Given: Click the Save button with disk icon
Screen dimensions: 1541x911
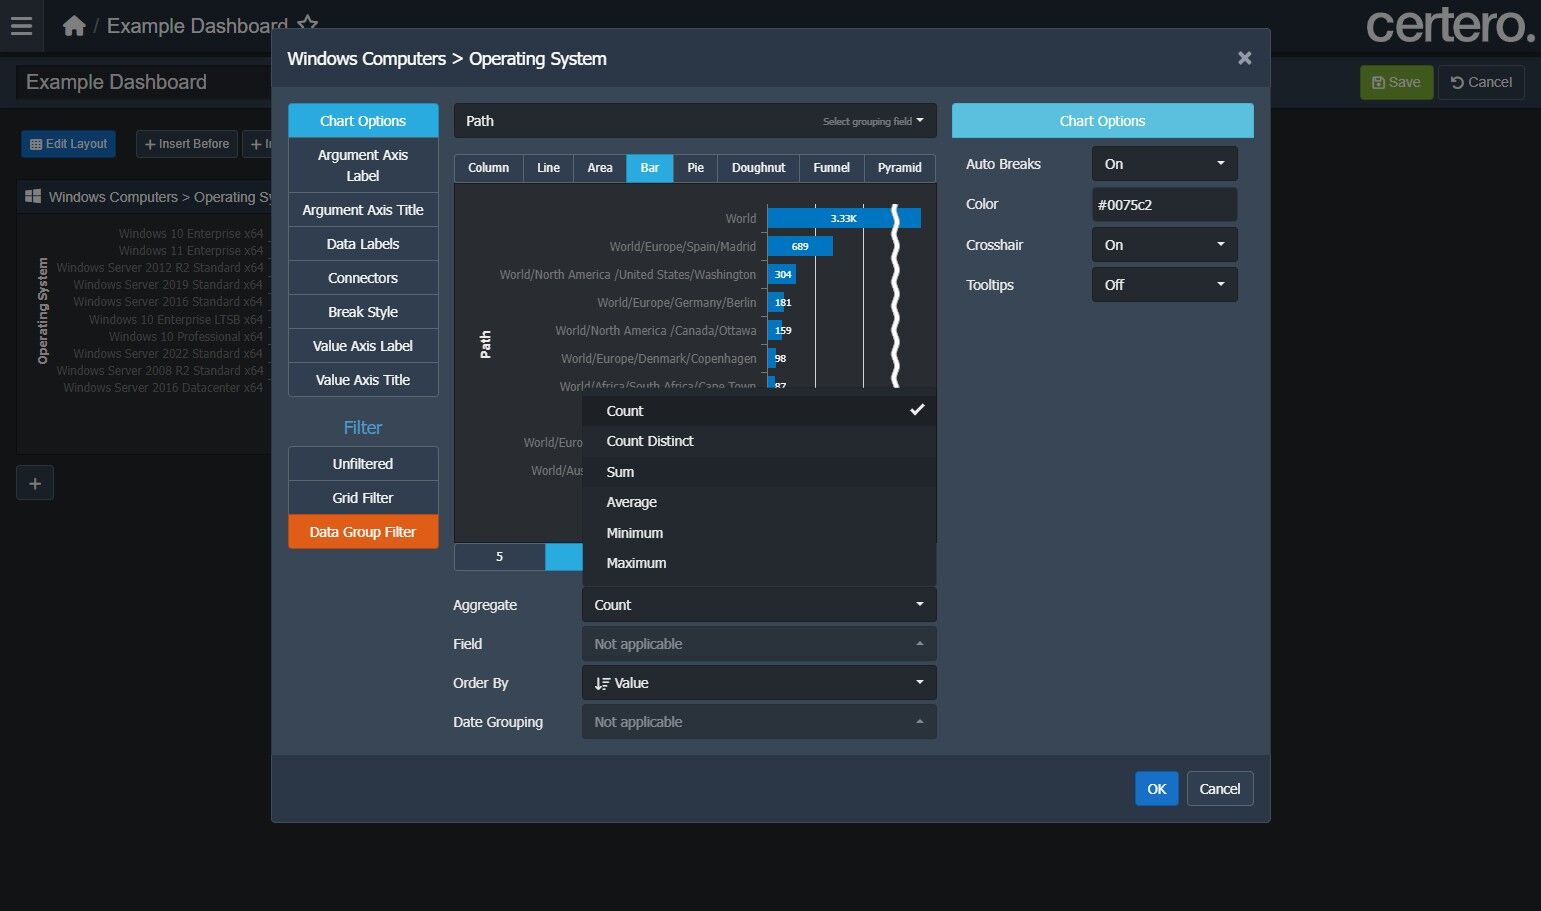Looking at the screenshot, I should click(1396, 82).
